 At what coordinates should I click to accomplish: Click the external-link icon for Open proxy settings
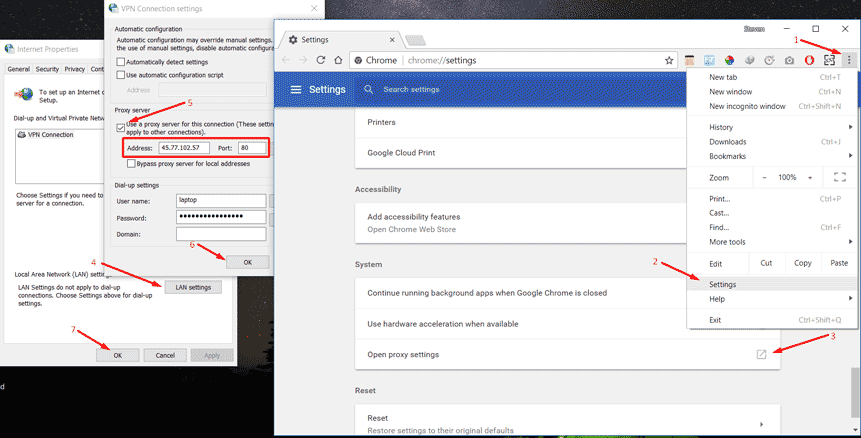(x=761, y=355)
